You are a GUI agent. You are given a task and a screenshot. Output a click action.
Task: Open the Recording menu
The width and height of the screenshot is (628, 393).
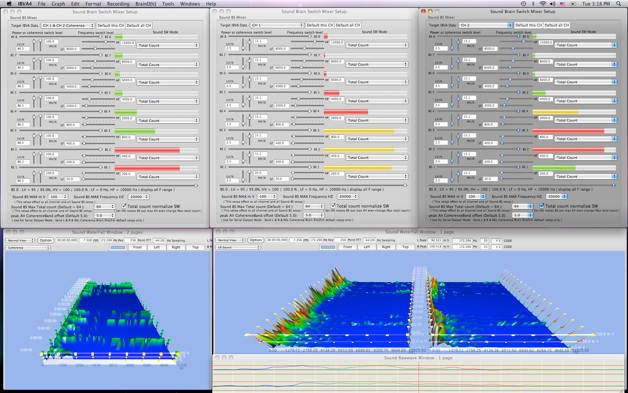pyautogui.click(x=118, y=4)
